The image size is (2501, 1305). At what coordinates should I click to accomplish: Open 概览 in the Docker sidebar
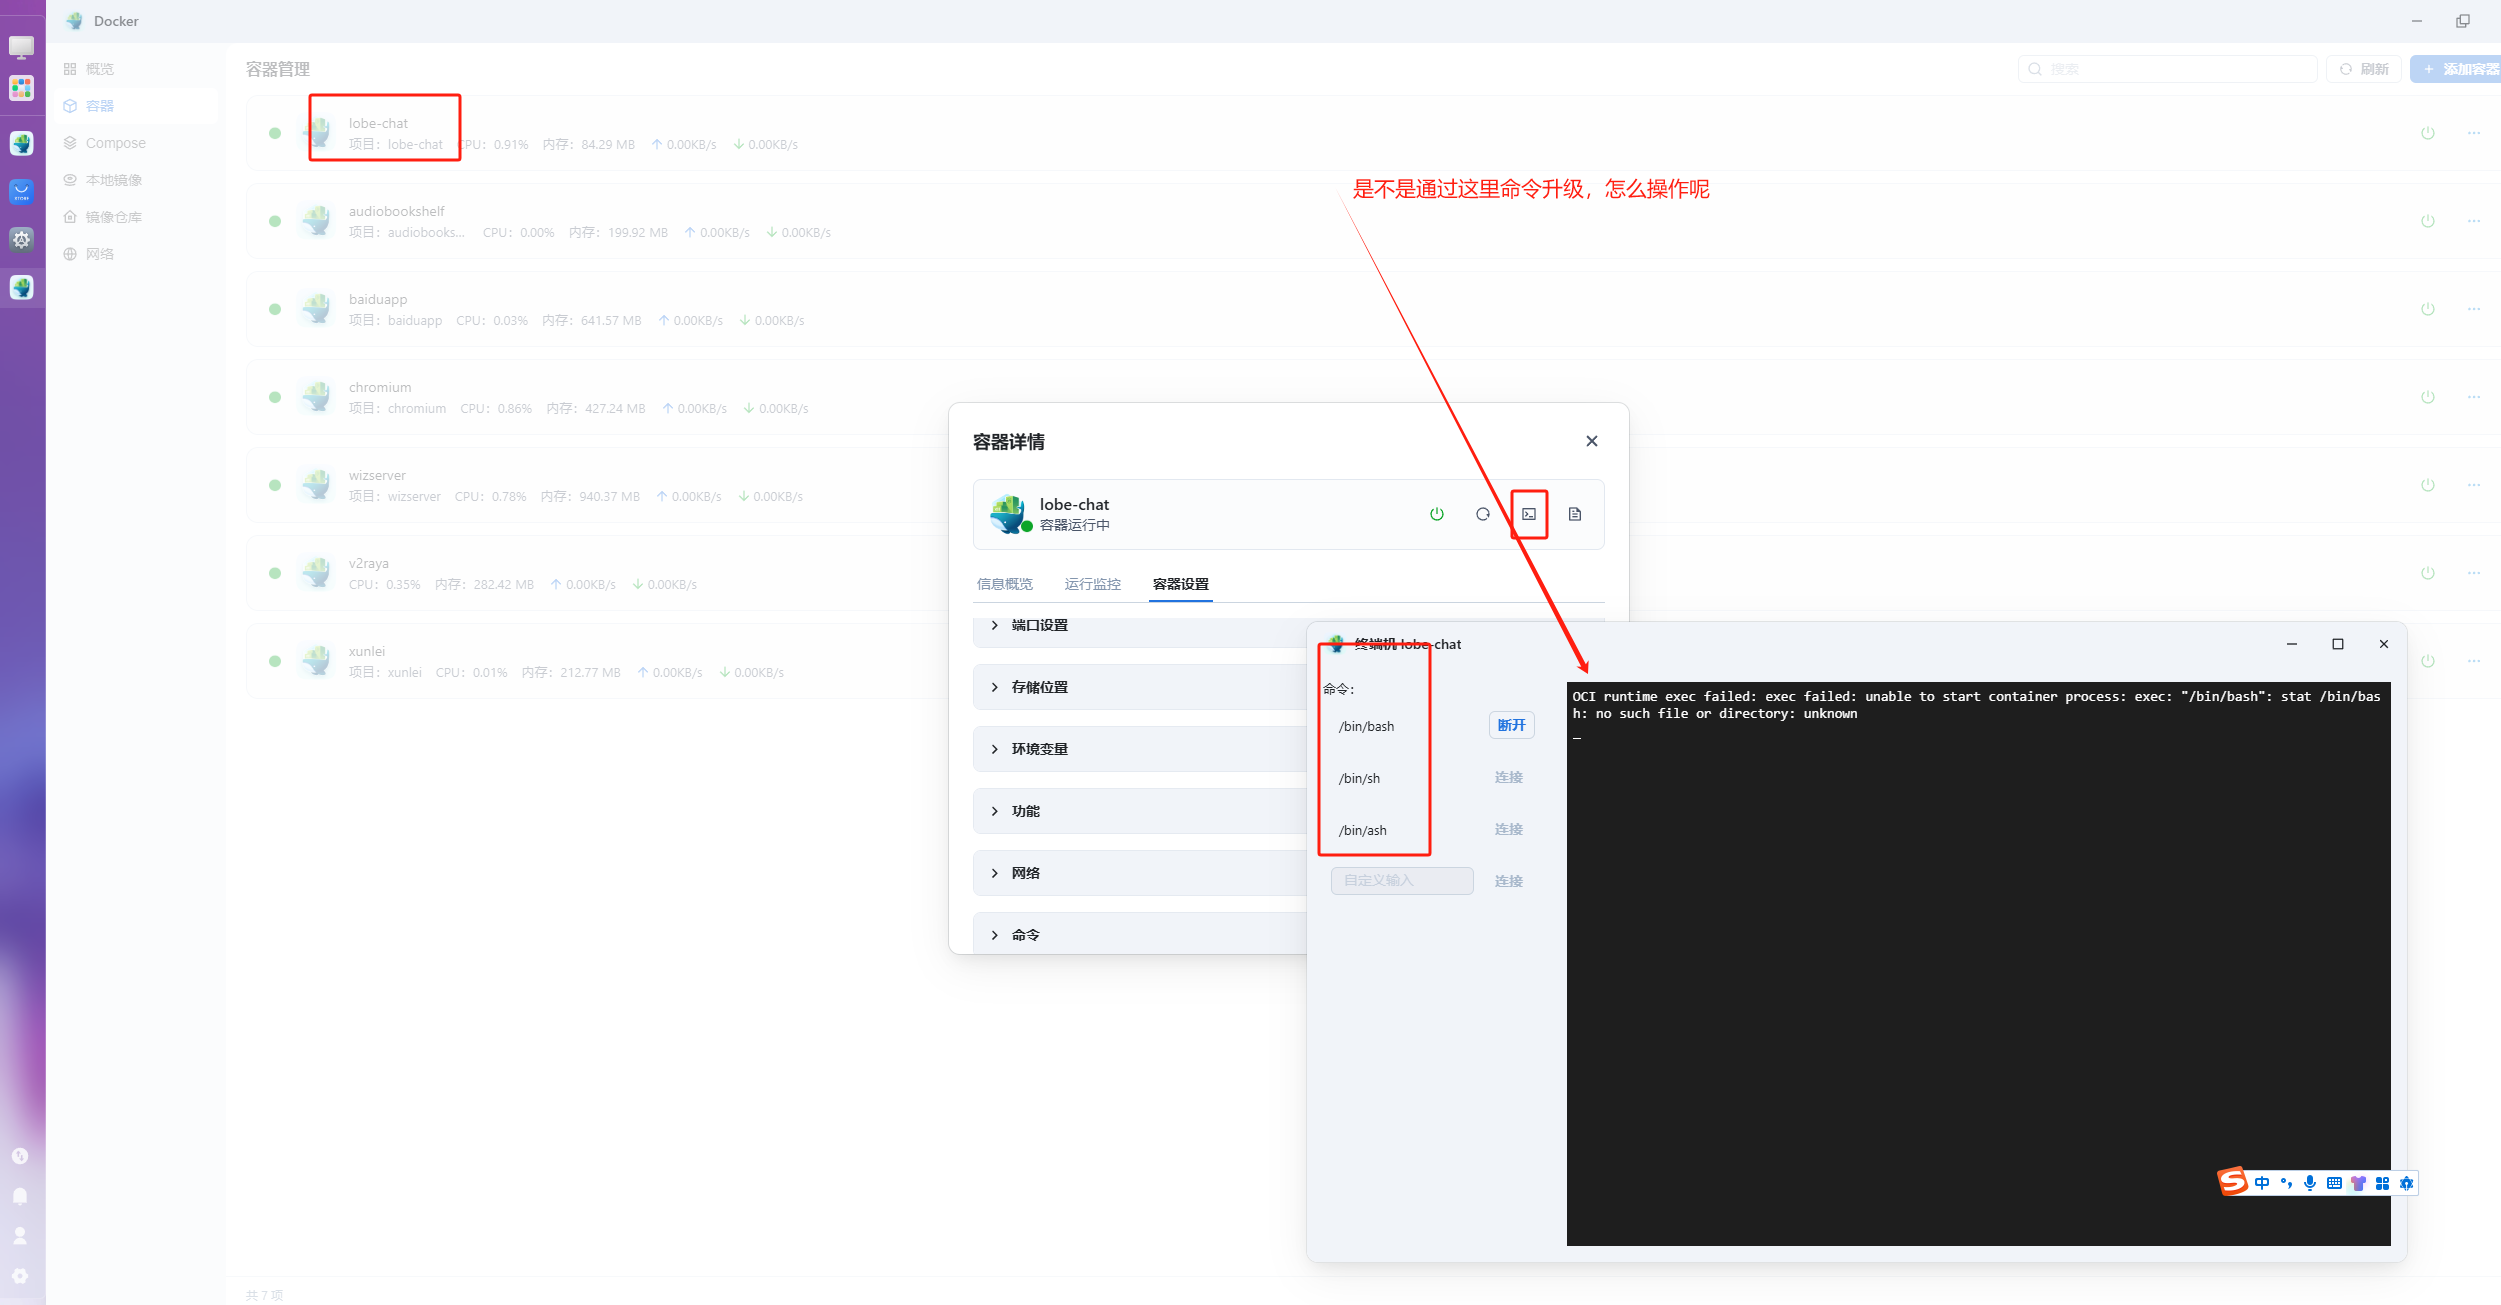point(136,69)
